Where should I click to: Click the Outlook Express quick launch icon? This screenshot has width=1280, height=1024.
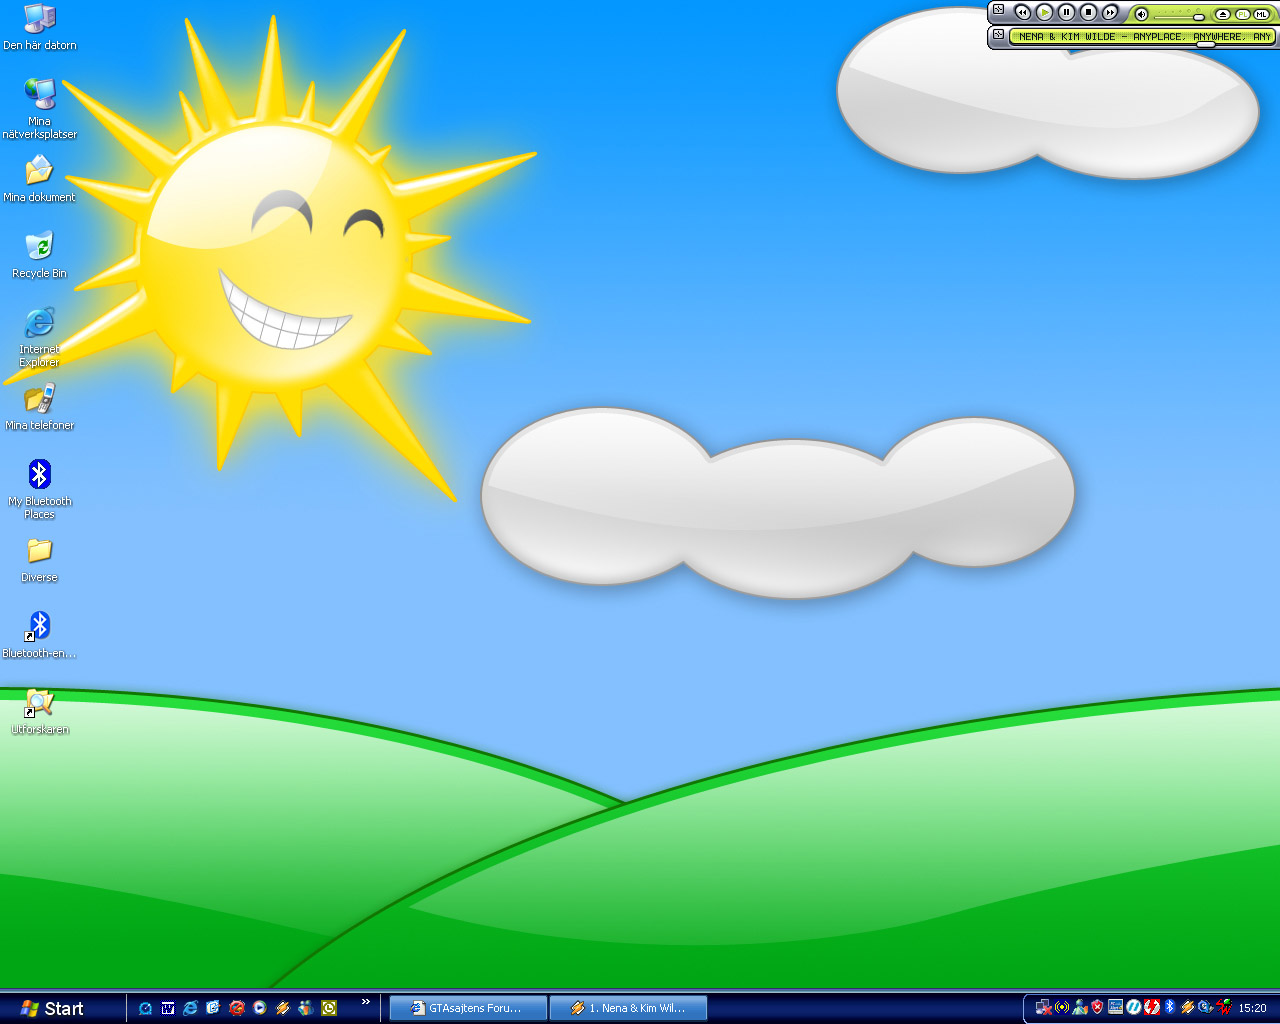tap(213, 1008)
